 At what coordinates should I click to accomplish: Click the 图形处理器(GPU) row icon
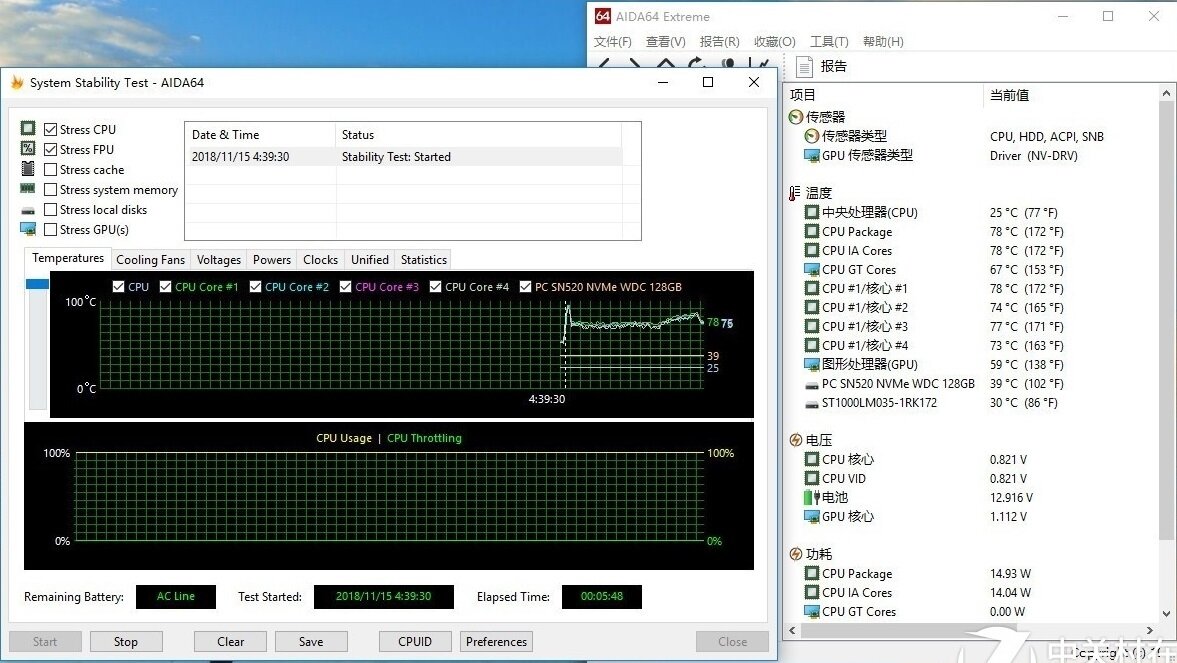tap(811, 364)
